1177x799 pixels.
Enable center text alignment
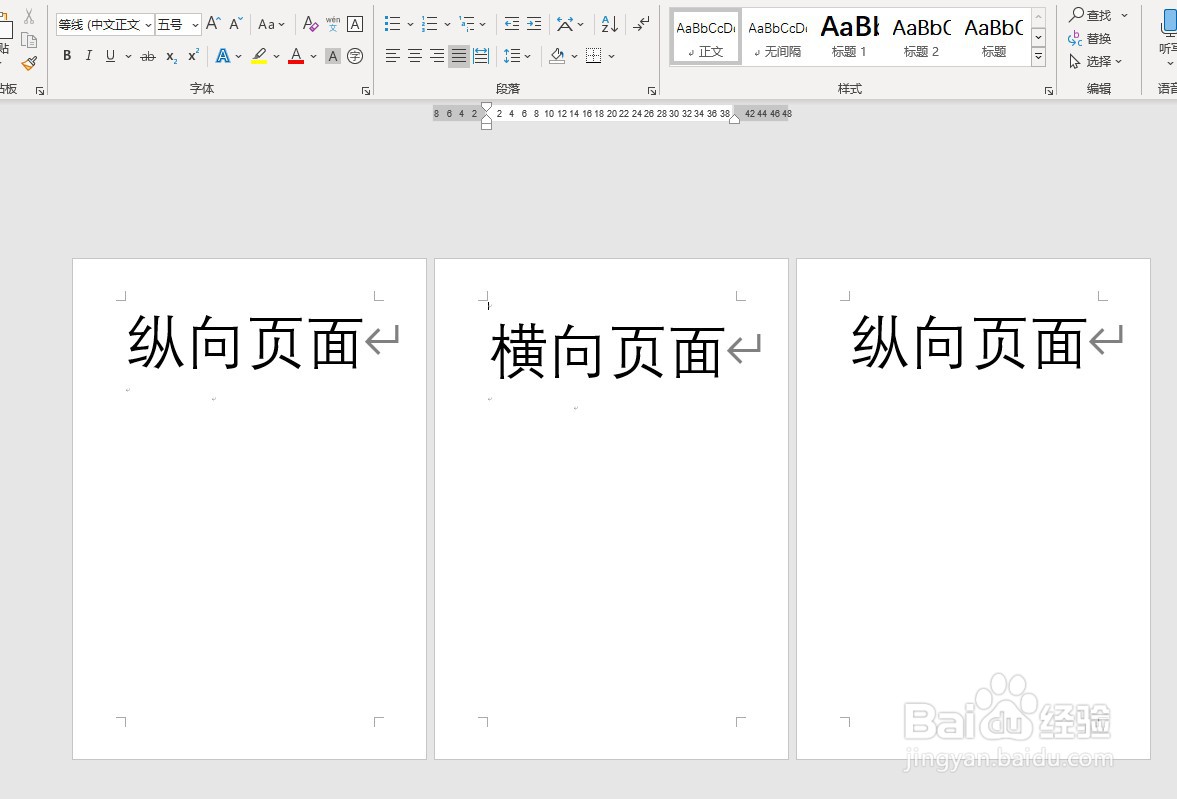tap(413, 55)
